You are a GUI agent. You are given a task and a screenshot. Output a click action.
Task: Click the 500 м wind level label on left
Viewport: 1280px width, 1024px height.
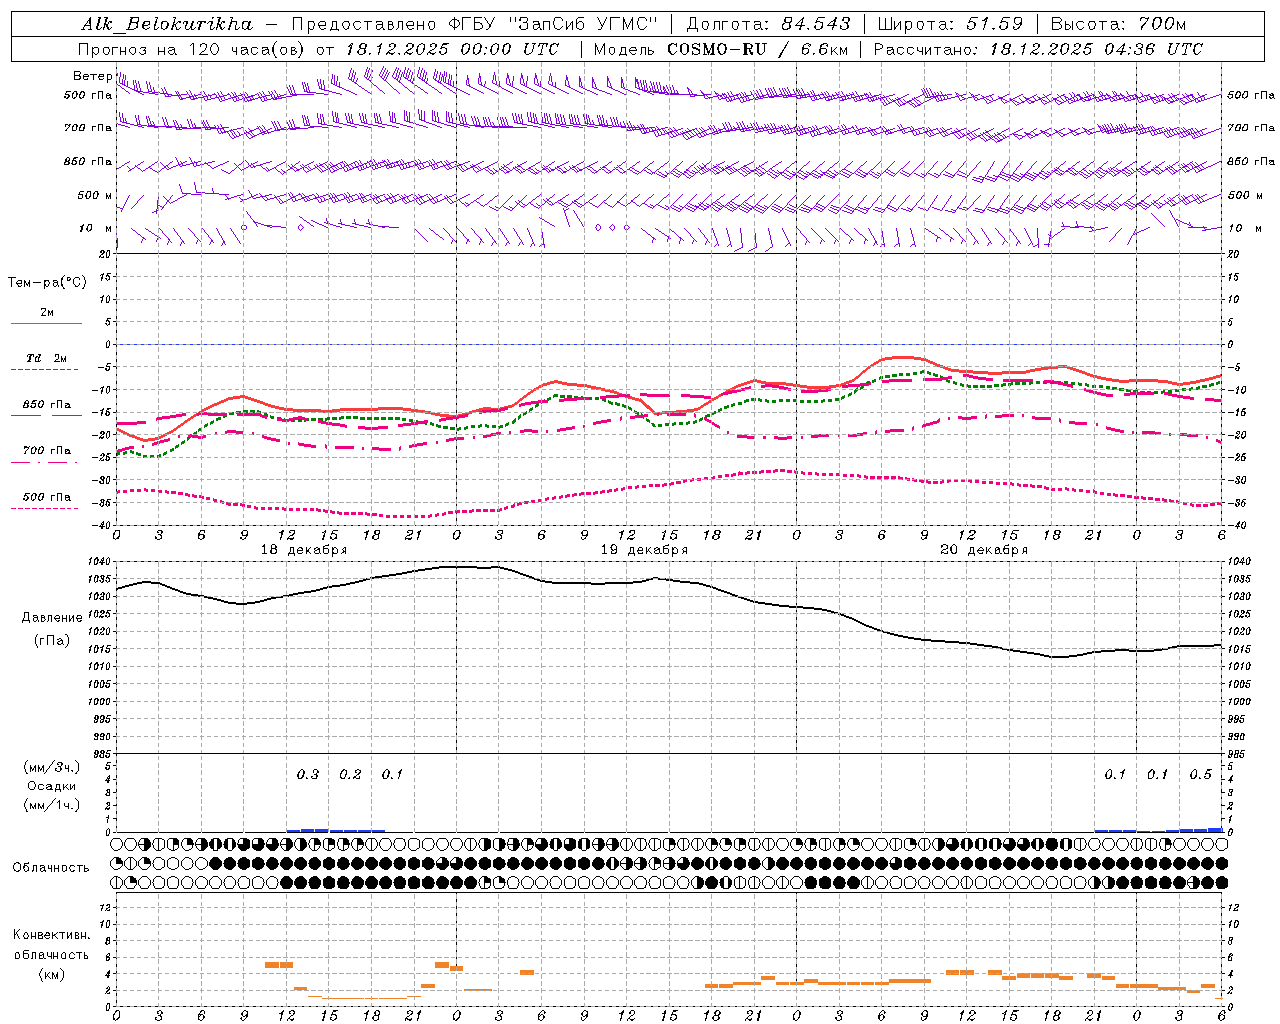[x=95, y=196]
